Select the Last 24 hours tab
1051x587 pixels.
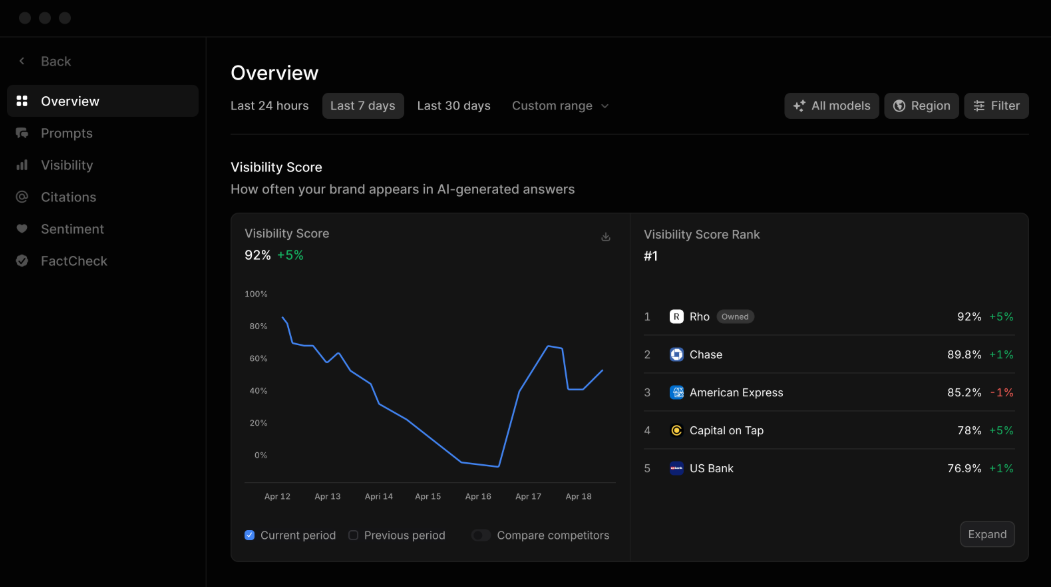tap(269, 106)
